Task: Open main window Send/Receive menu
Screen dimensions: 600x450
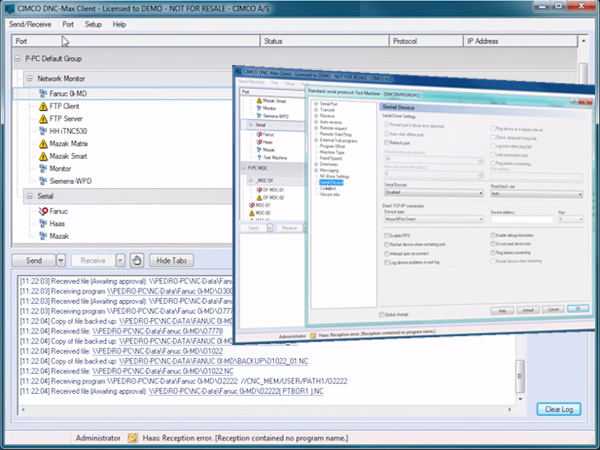Action: pos(30,24)
